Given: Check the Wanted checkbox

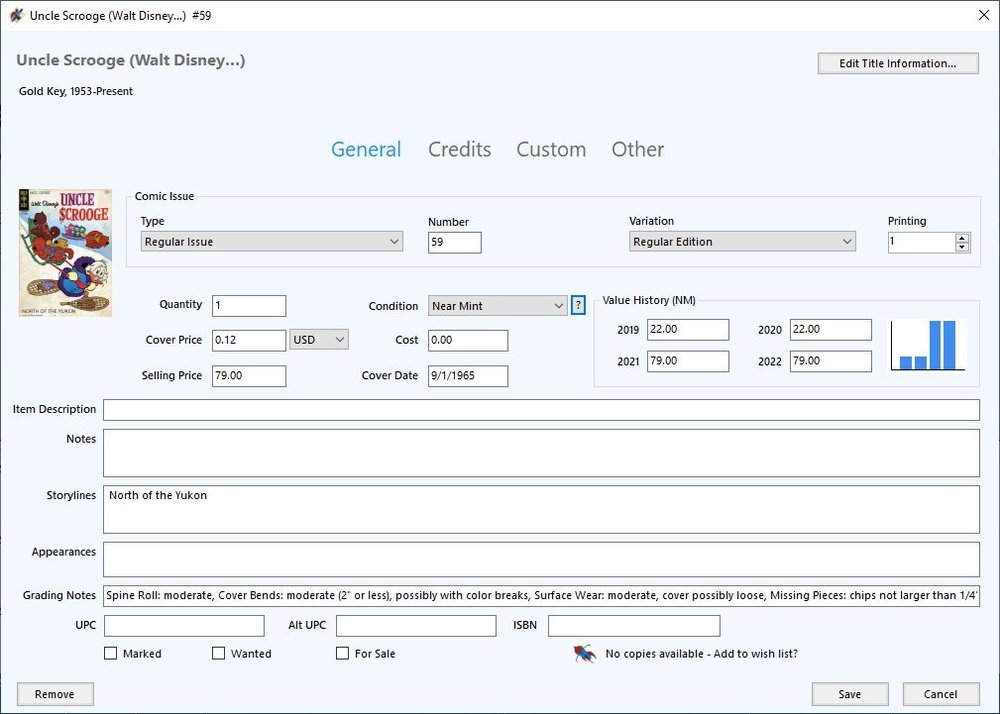Looking at the screenshot, I should click(x=219, y=653).
